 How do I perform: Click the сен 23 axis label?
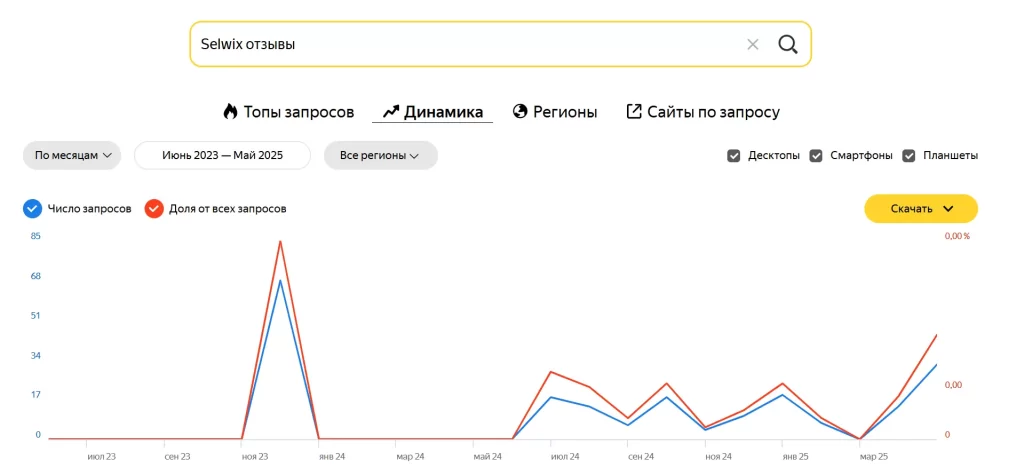pyautogui.click(x=178, y=457)
